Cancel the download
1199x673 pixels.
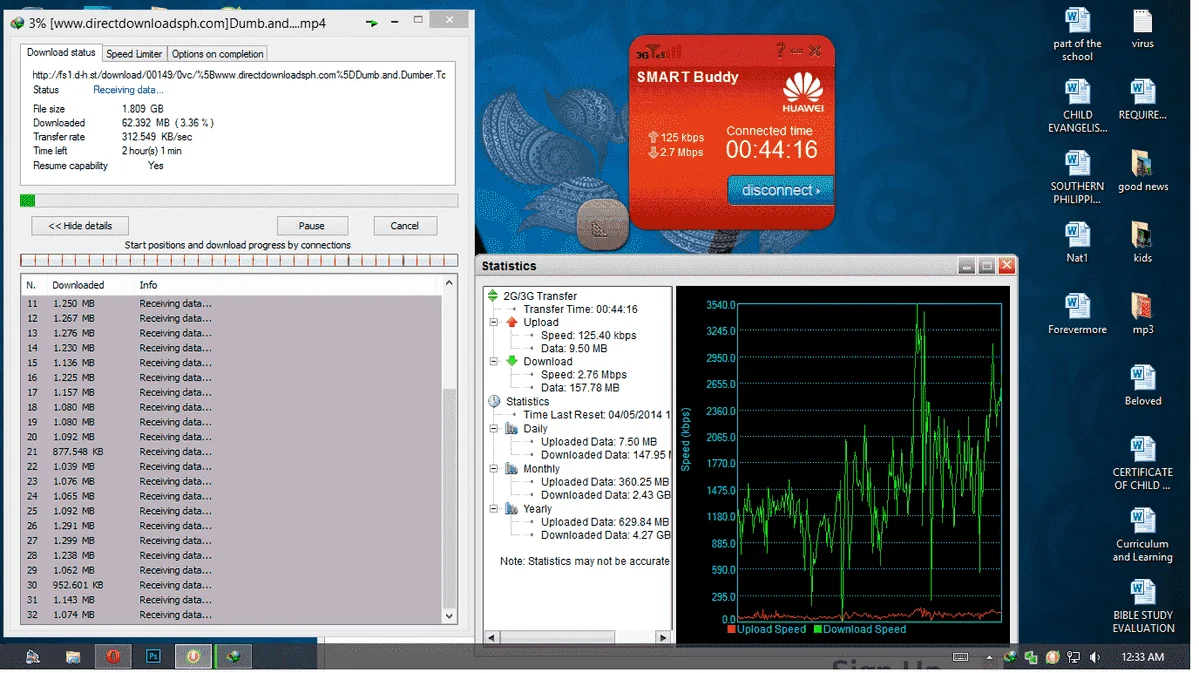click(405, 226)
